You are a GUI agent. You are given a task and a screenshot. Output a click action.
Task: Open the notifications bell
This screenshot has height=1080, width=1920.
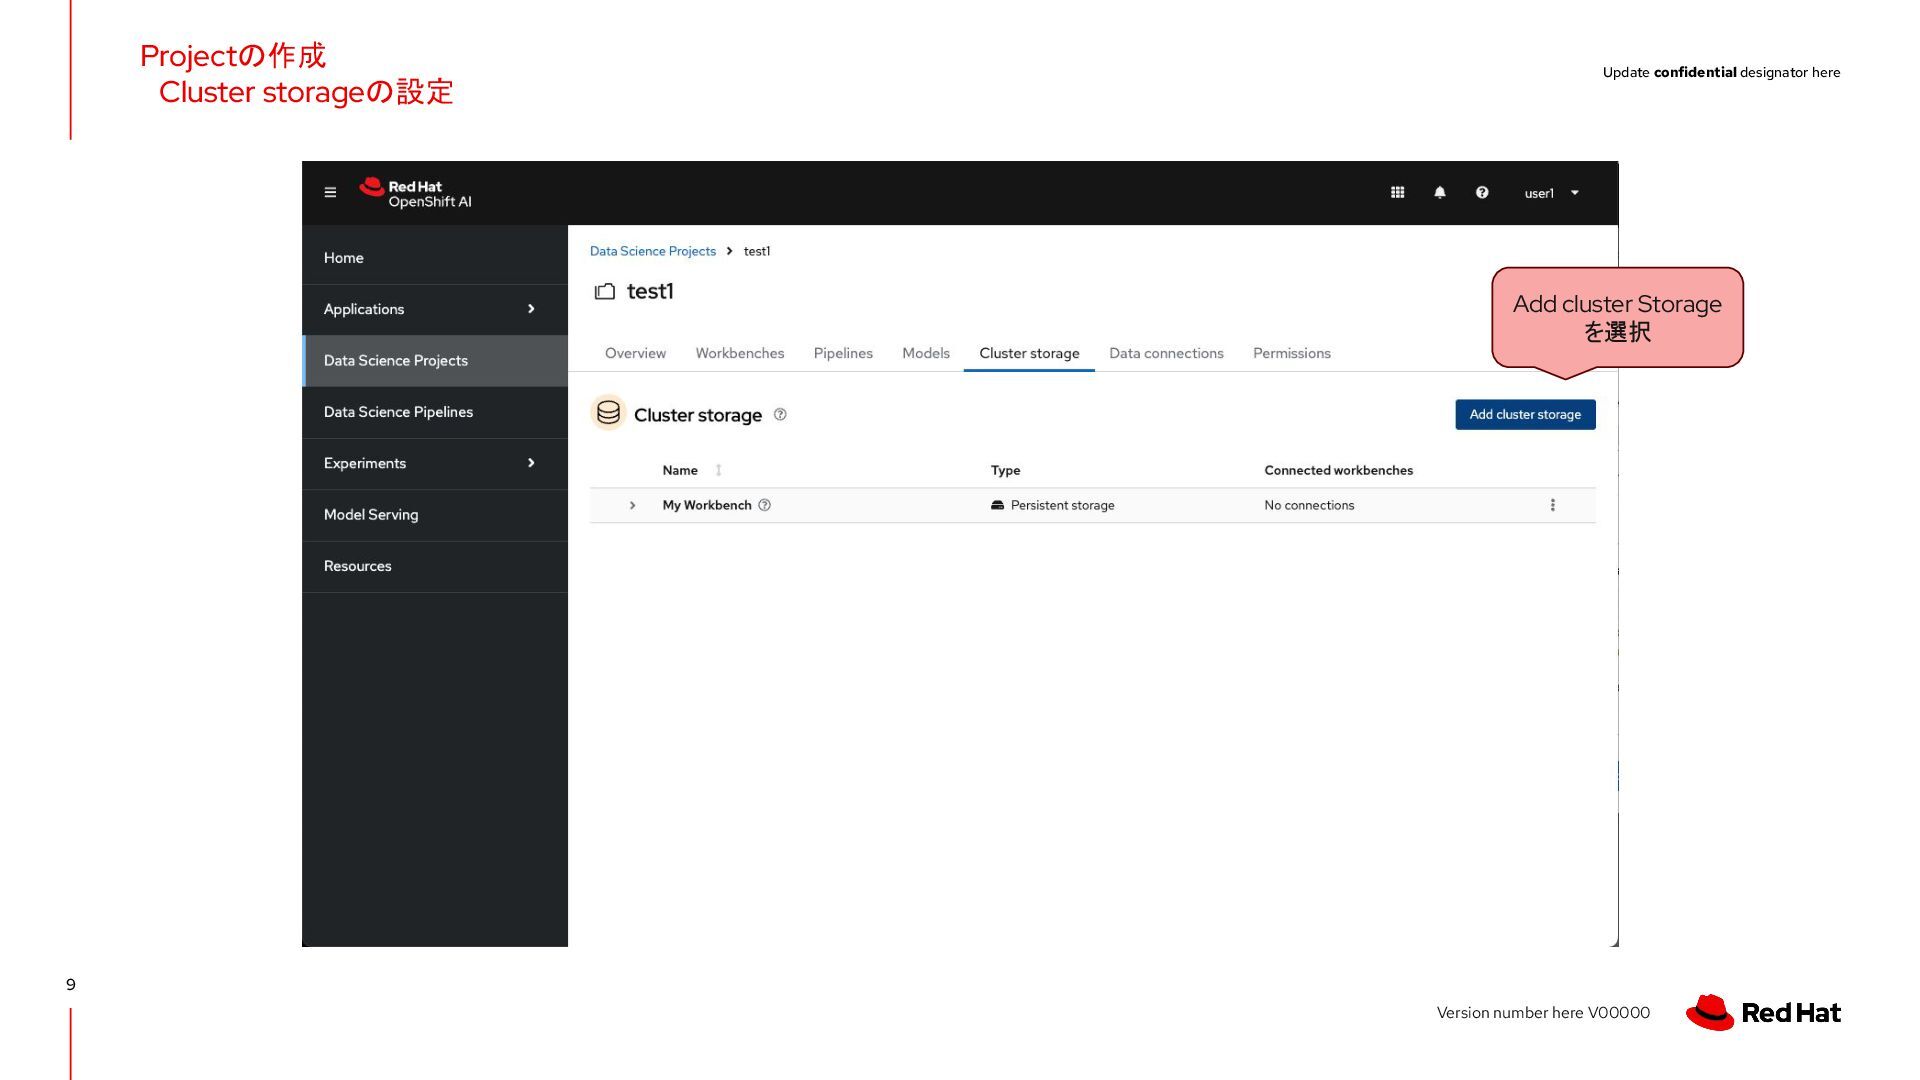[1440, 193]
